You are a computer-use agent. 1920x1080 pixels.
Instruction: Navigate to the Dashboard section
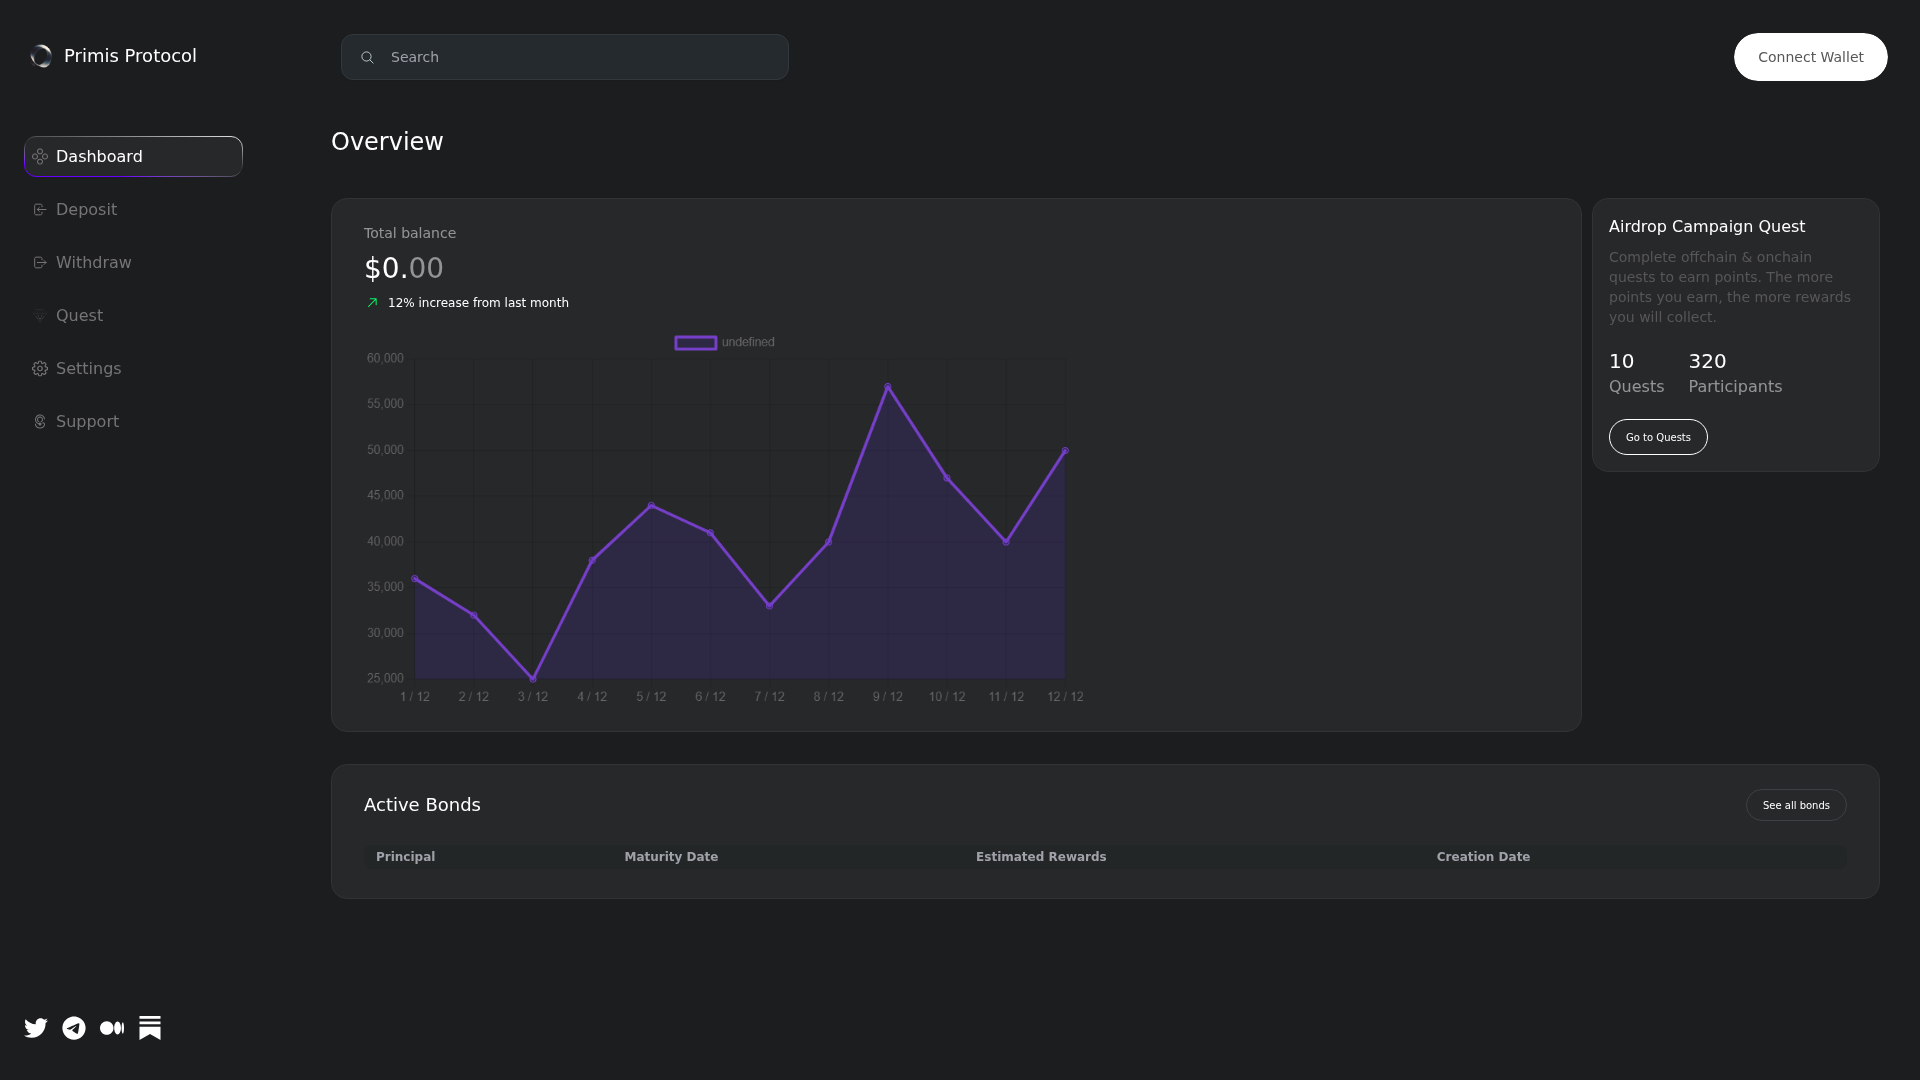(133, 156)
